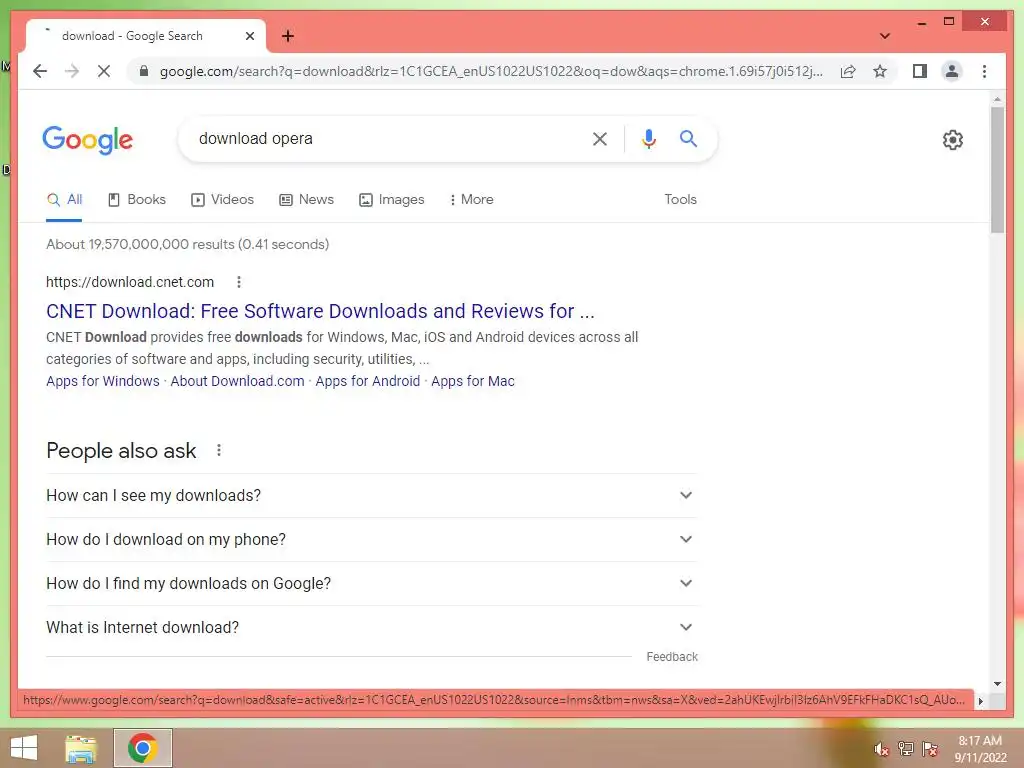Open CNET Download result title
Image resolution: width=1024 pixels, height=768 pixels.
[x=320, y=311]
